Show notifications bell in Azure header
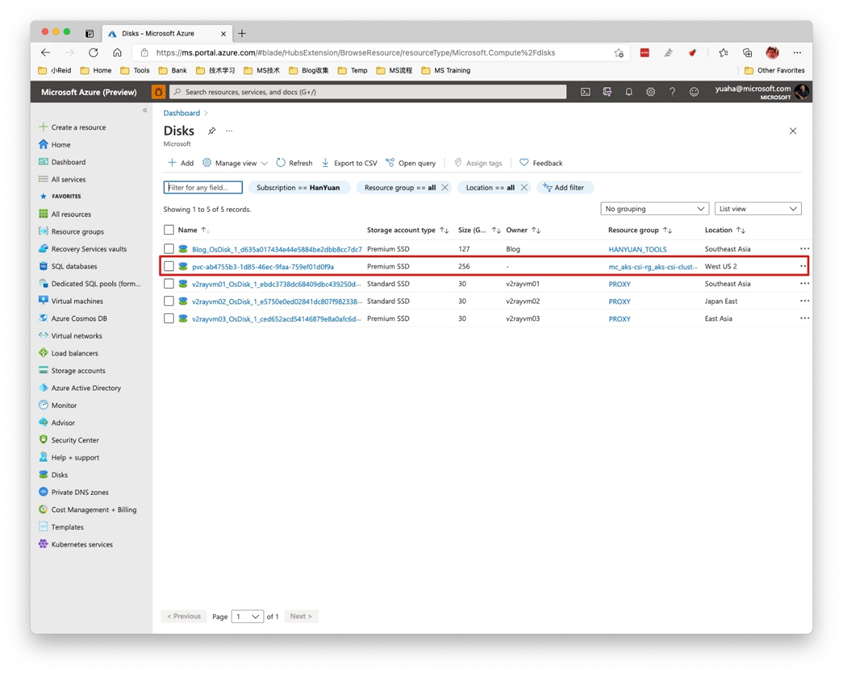Image resolution: width=843 pixels, height=674 pixels. pyautogui.click(x=628, y=92)
